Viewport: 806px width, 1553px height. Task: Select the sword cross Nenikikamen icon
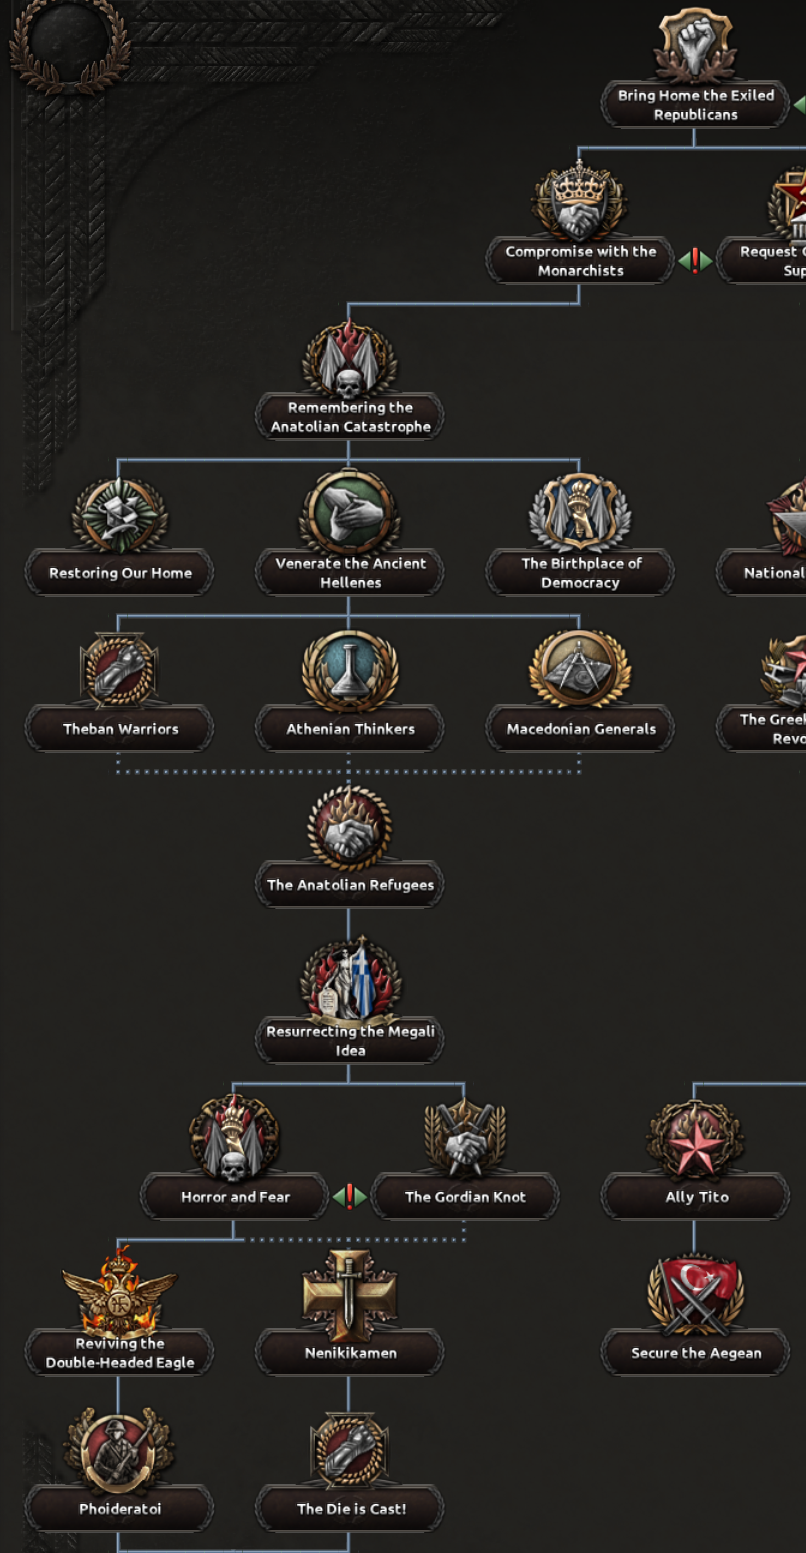350,1294
